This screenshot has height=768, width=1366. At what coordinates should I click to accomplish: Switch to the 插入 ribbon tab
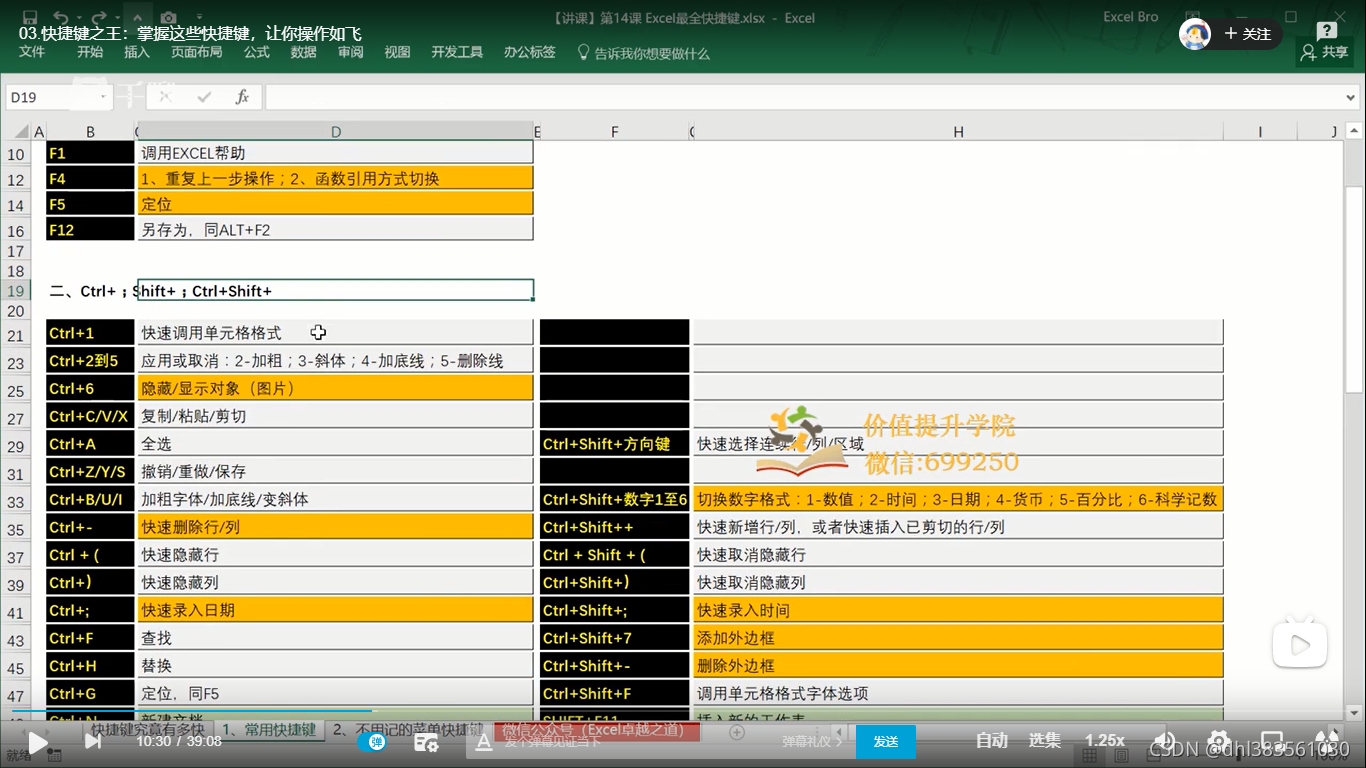(x=137, y=52)
